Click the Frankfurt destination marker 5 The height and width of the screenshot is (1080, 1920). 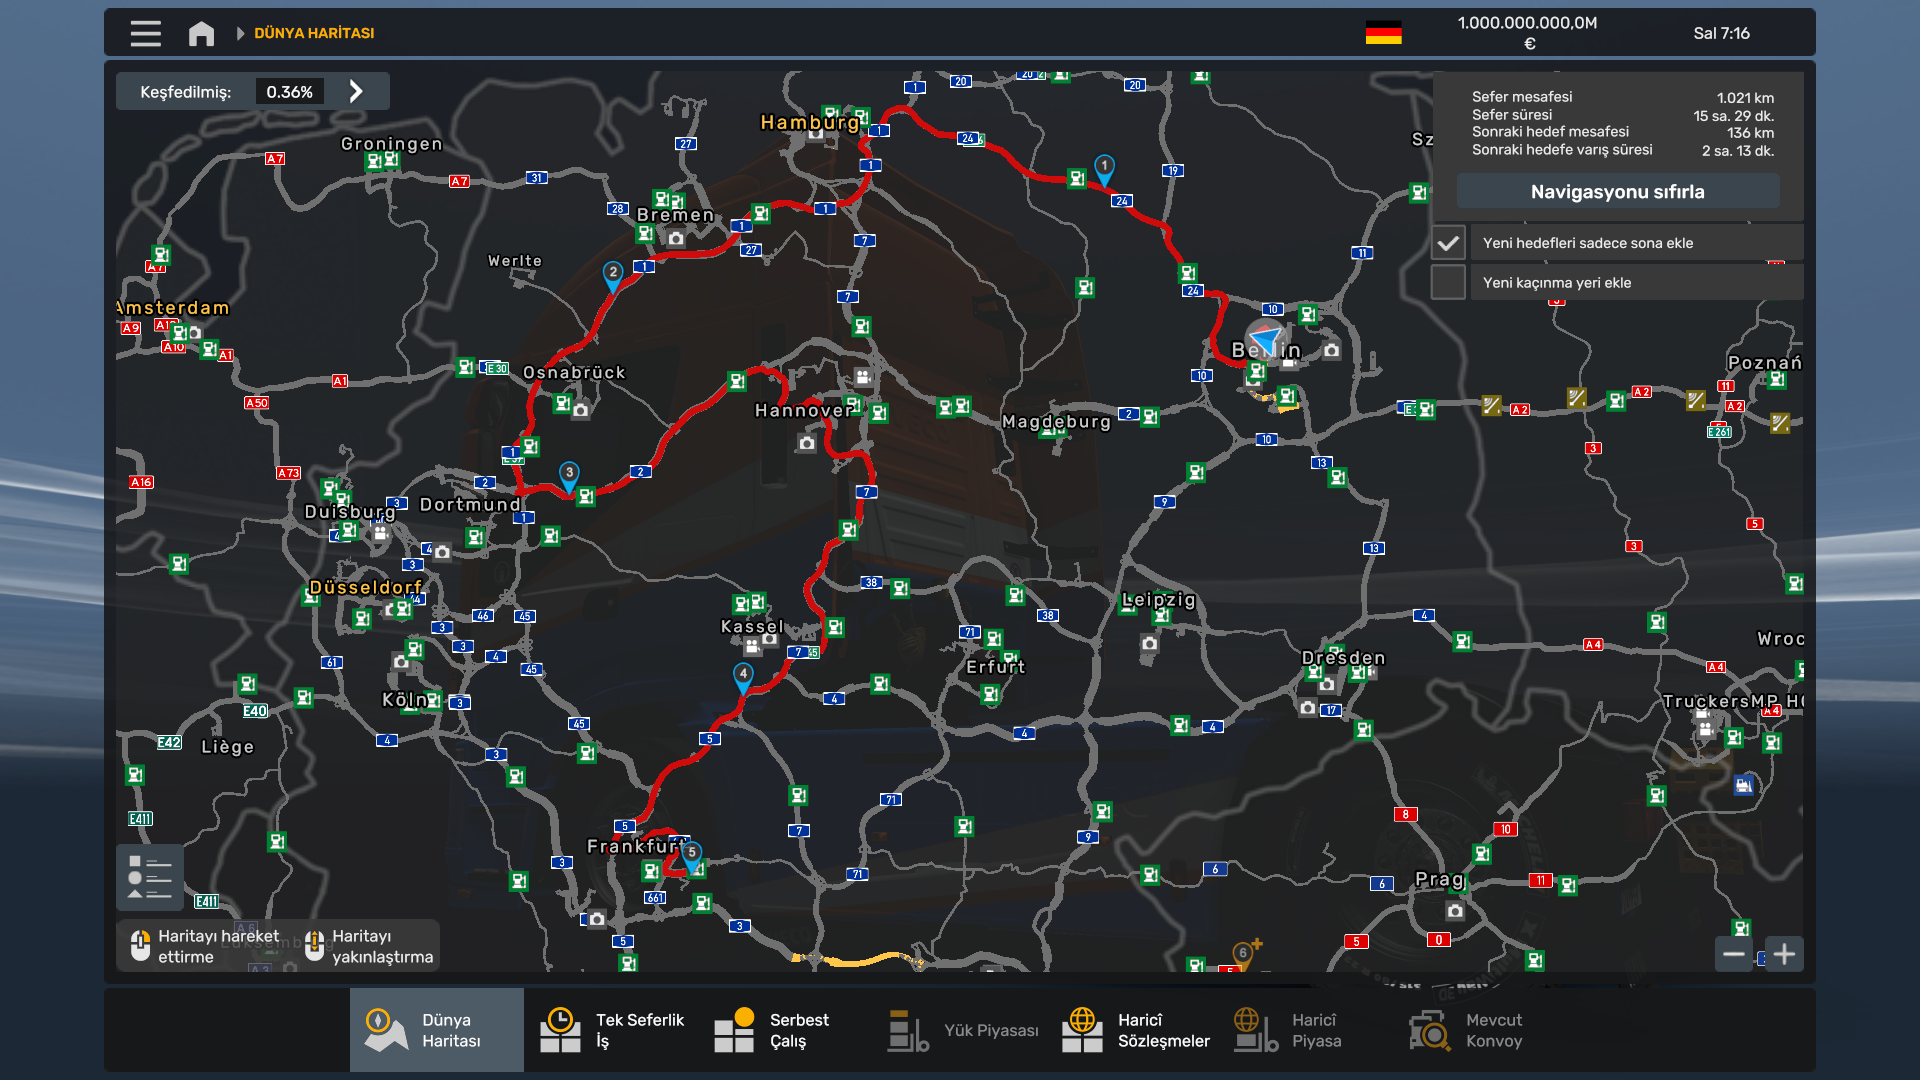(x=691, y=854)
